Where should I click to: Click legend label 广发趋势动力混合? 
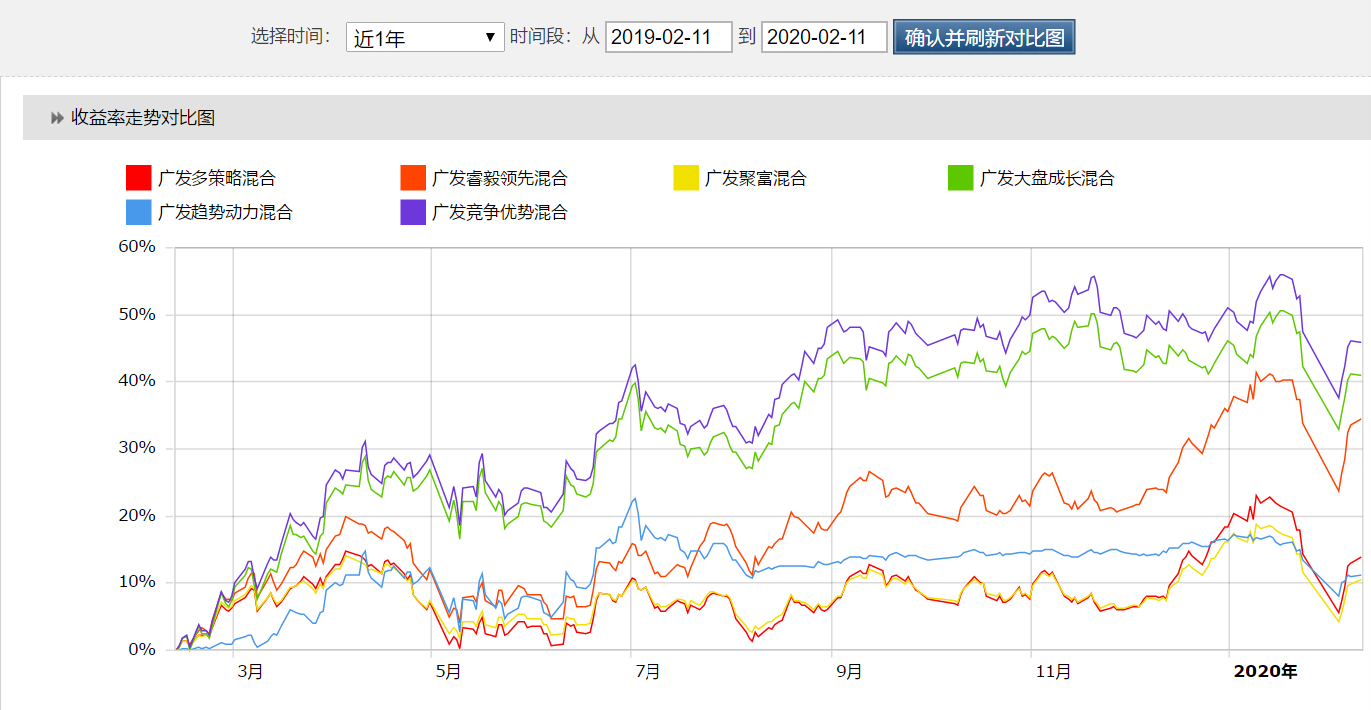click(225, 212)
